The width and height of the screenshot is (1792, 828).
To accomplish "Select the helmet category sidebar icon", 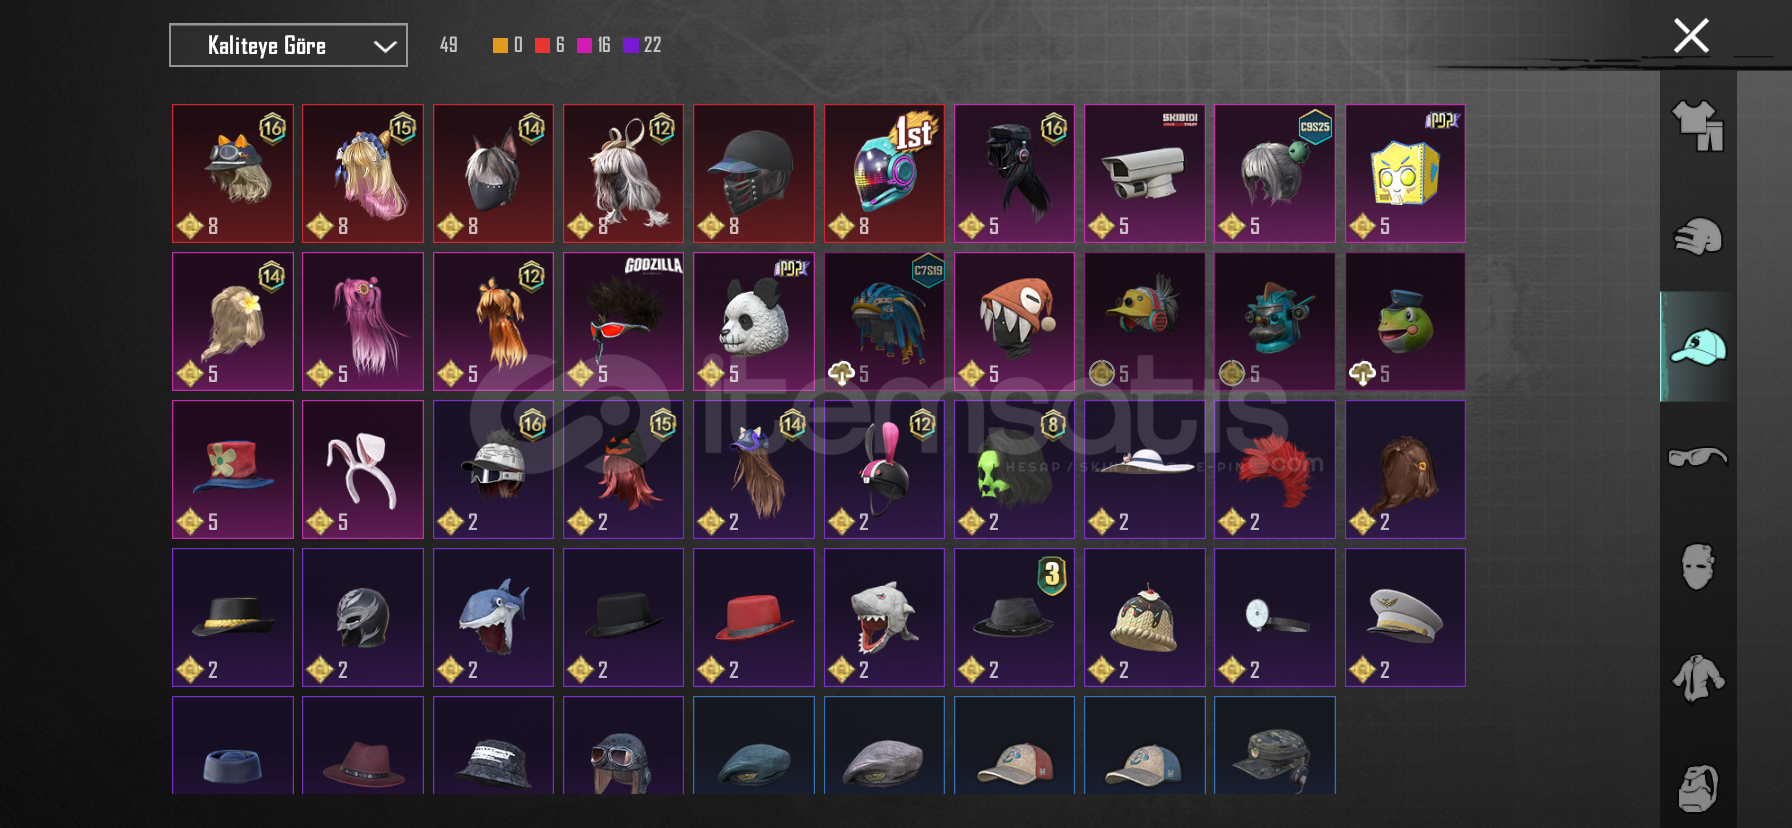I will click(1698, 237).
